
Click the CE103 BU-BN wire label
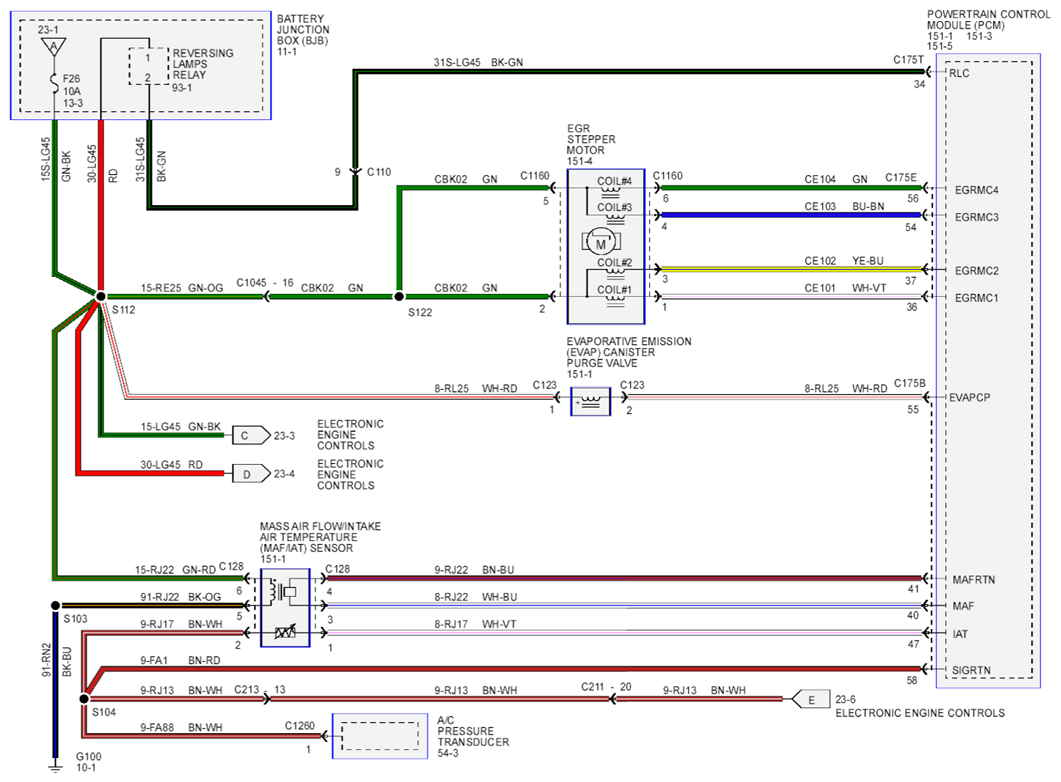(844, 206)
